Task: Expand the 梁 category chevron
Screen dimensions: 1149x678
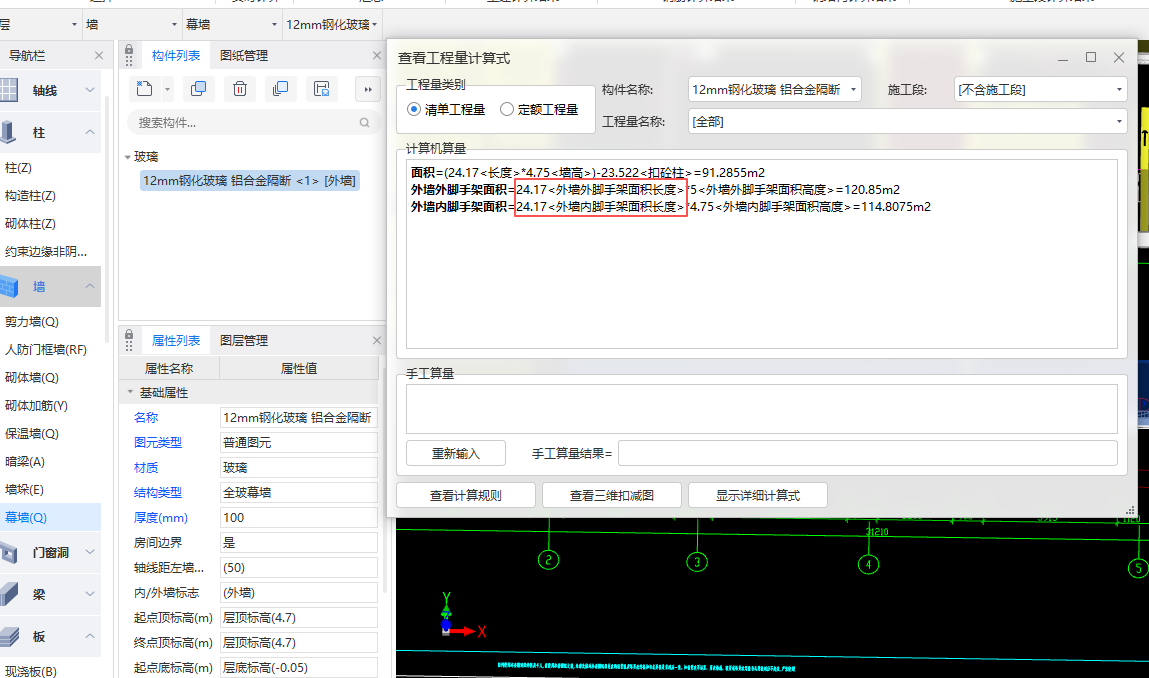Action: pos(89,594)
